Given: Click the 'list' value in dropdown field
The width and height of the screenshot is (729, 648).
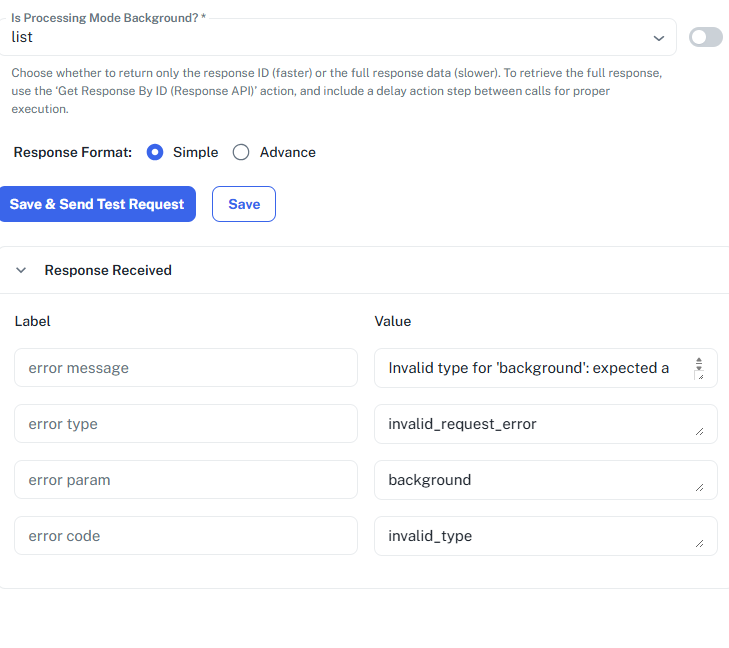Looking at the screenshot, I should click(22, 37).
